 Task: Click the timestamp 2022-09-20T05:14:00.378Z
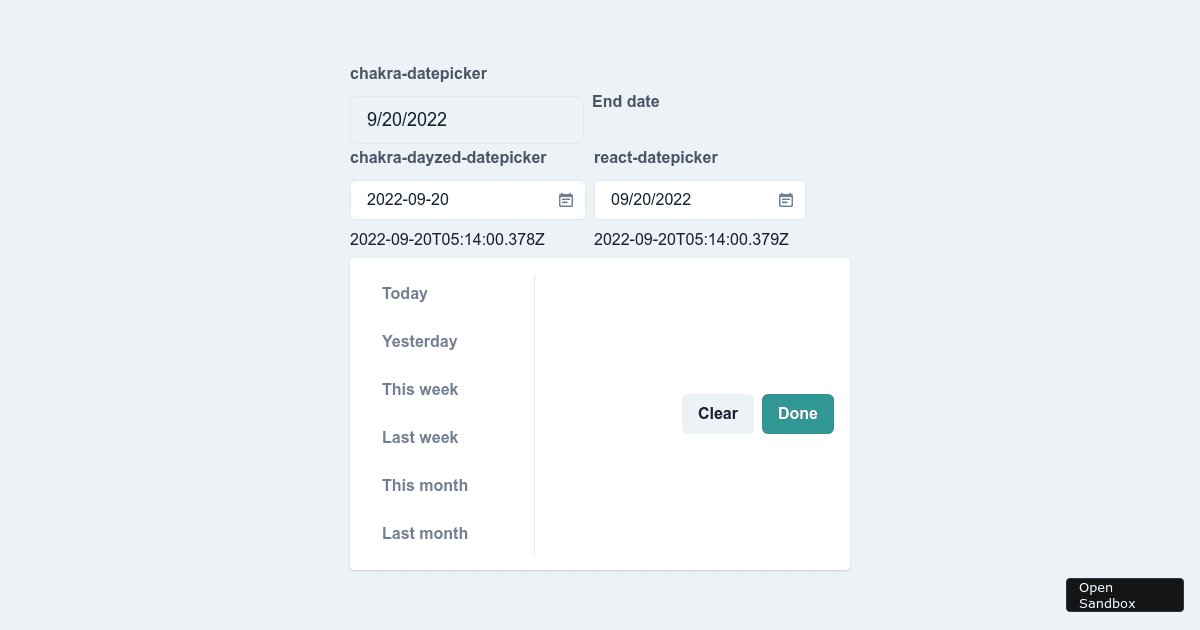click(447, 239)
